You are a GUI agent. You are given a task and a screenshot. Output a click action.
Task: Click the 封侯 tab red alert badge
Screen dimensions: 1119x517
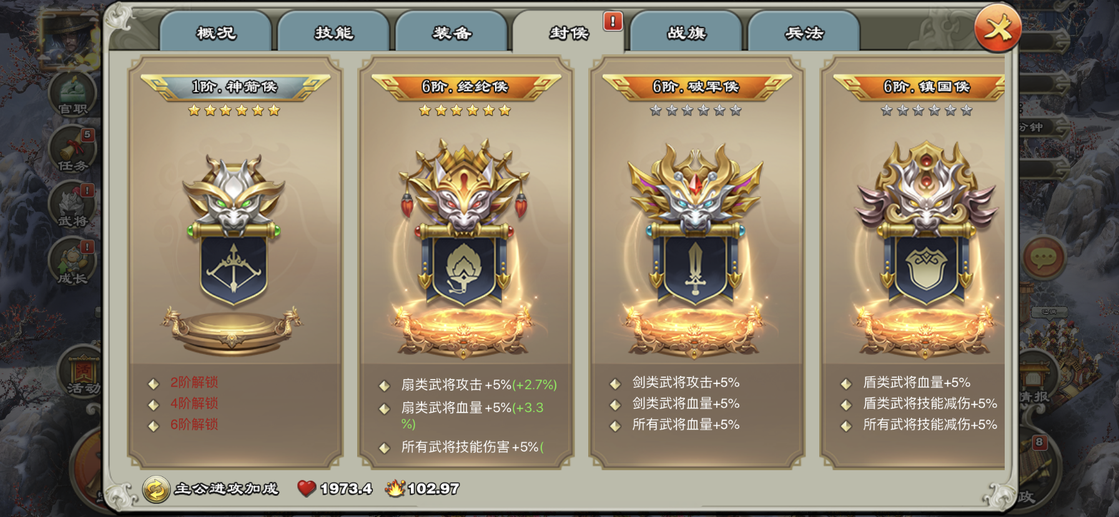pyautogui.click(x=612, y=21)
